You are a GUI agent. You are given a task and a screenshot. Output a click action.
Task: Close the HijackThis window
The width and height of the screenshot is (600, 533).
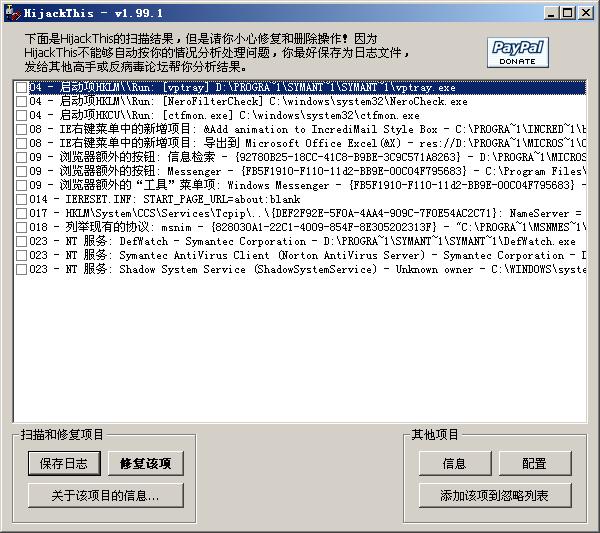pos(586,13)
